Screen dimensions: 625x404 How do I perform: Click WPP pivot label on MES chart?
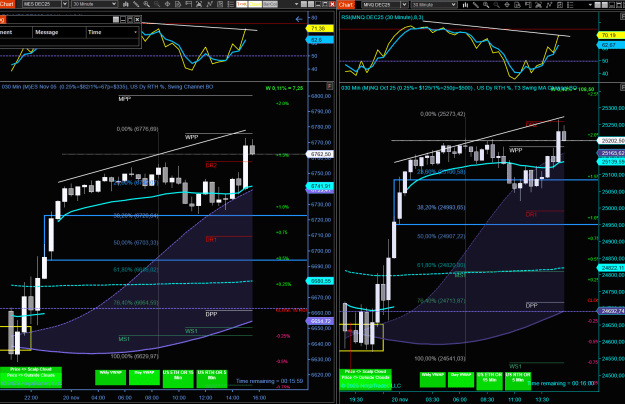192,137
